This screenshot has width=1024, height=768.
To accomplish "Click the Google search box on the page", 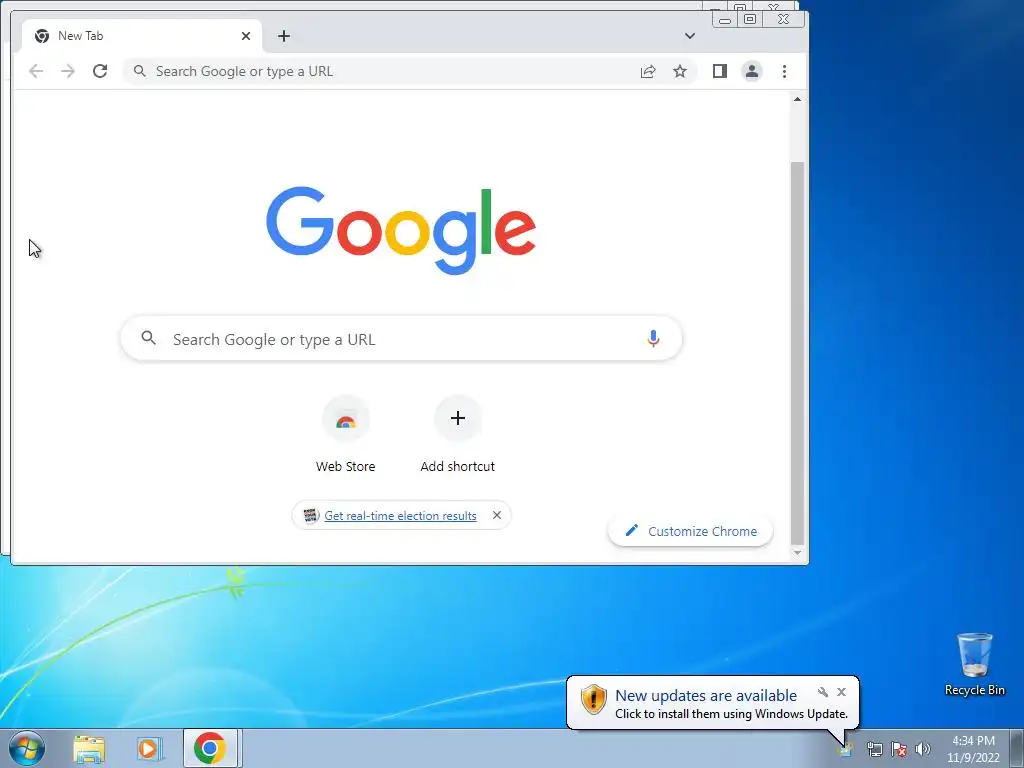I will (x=401, y=339).
